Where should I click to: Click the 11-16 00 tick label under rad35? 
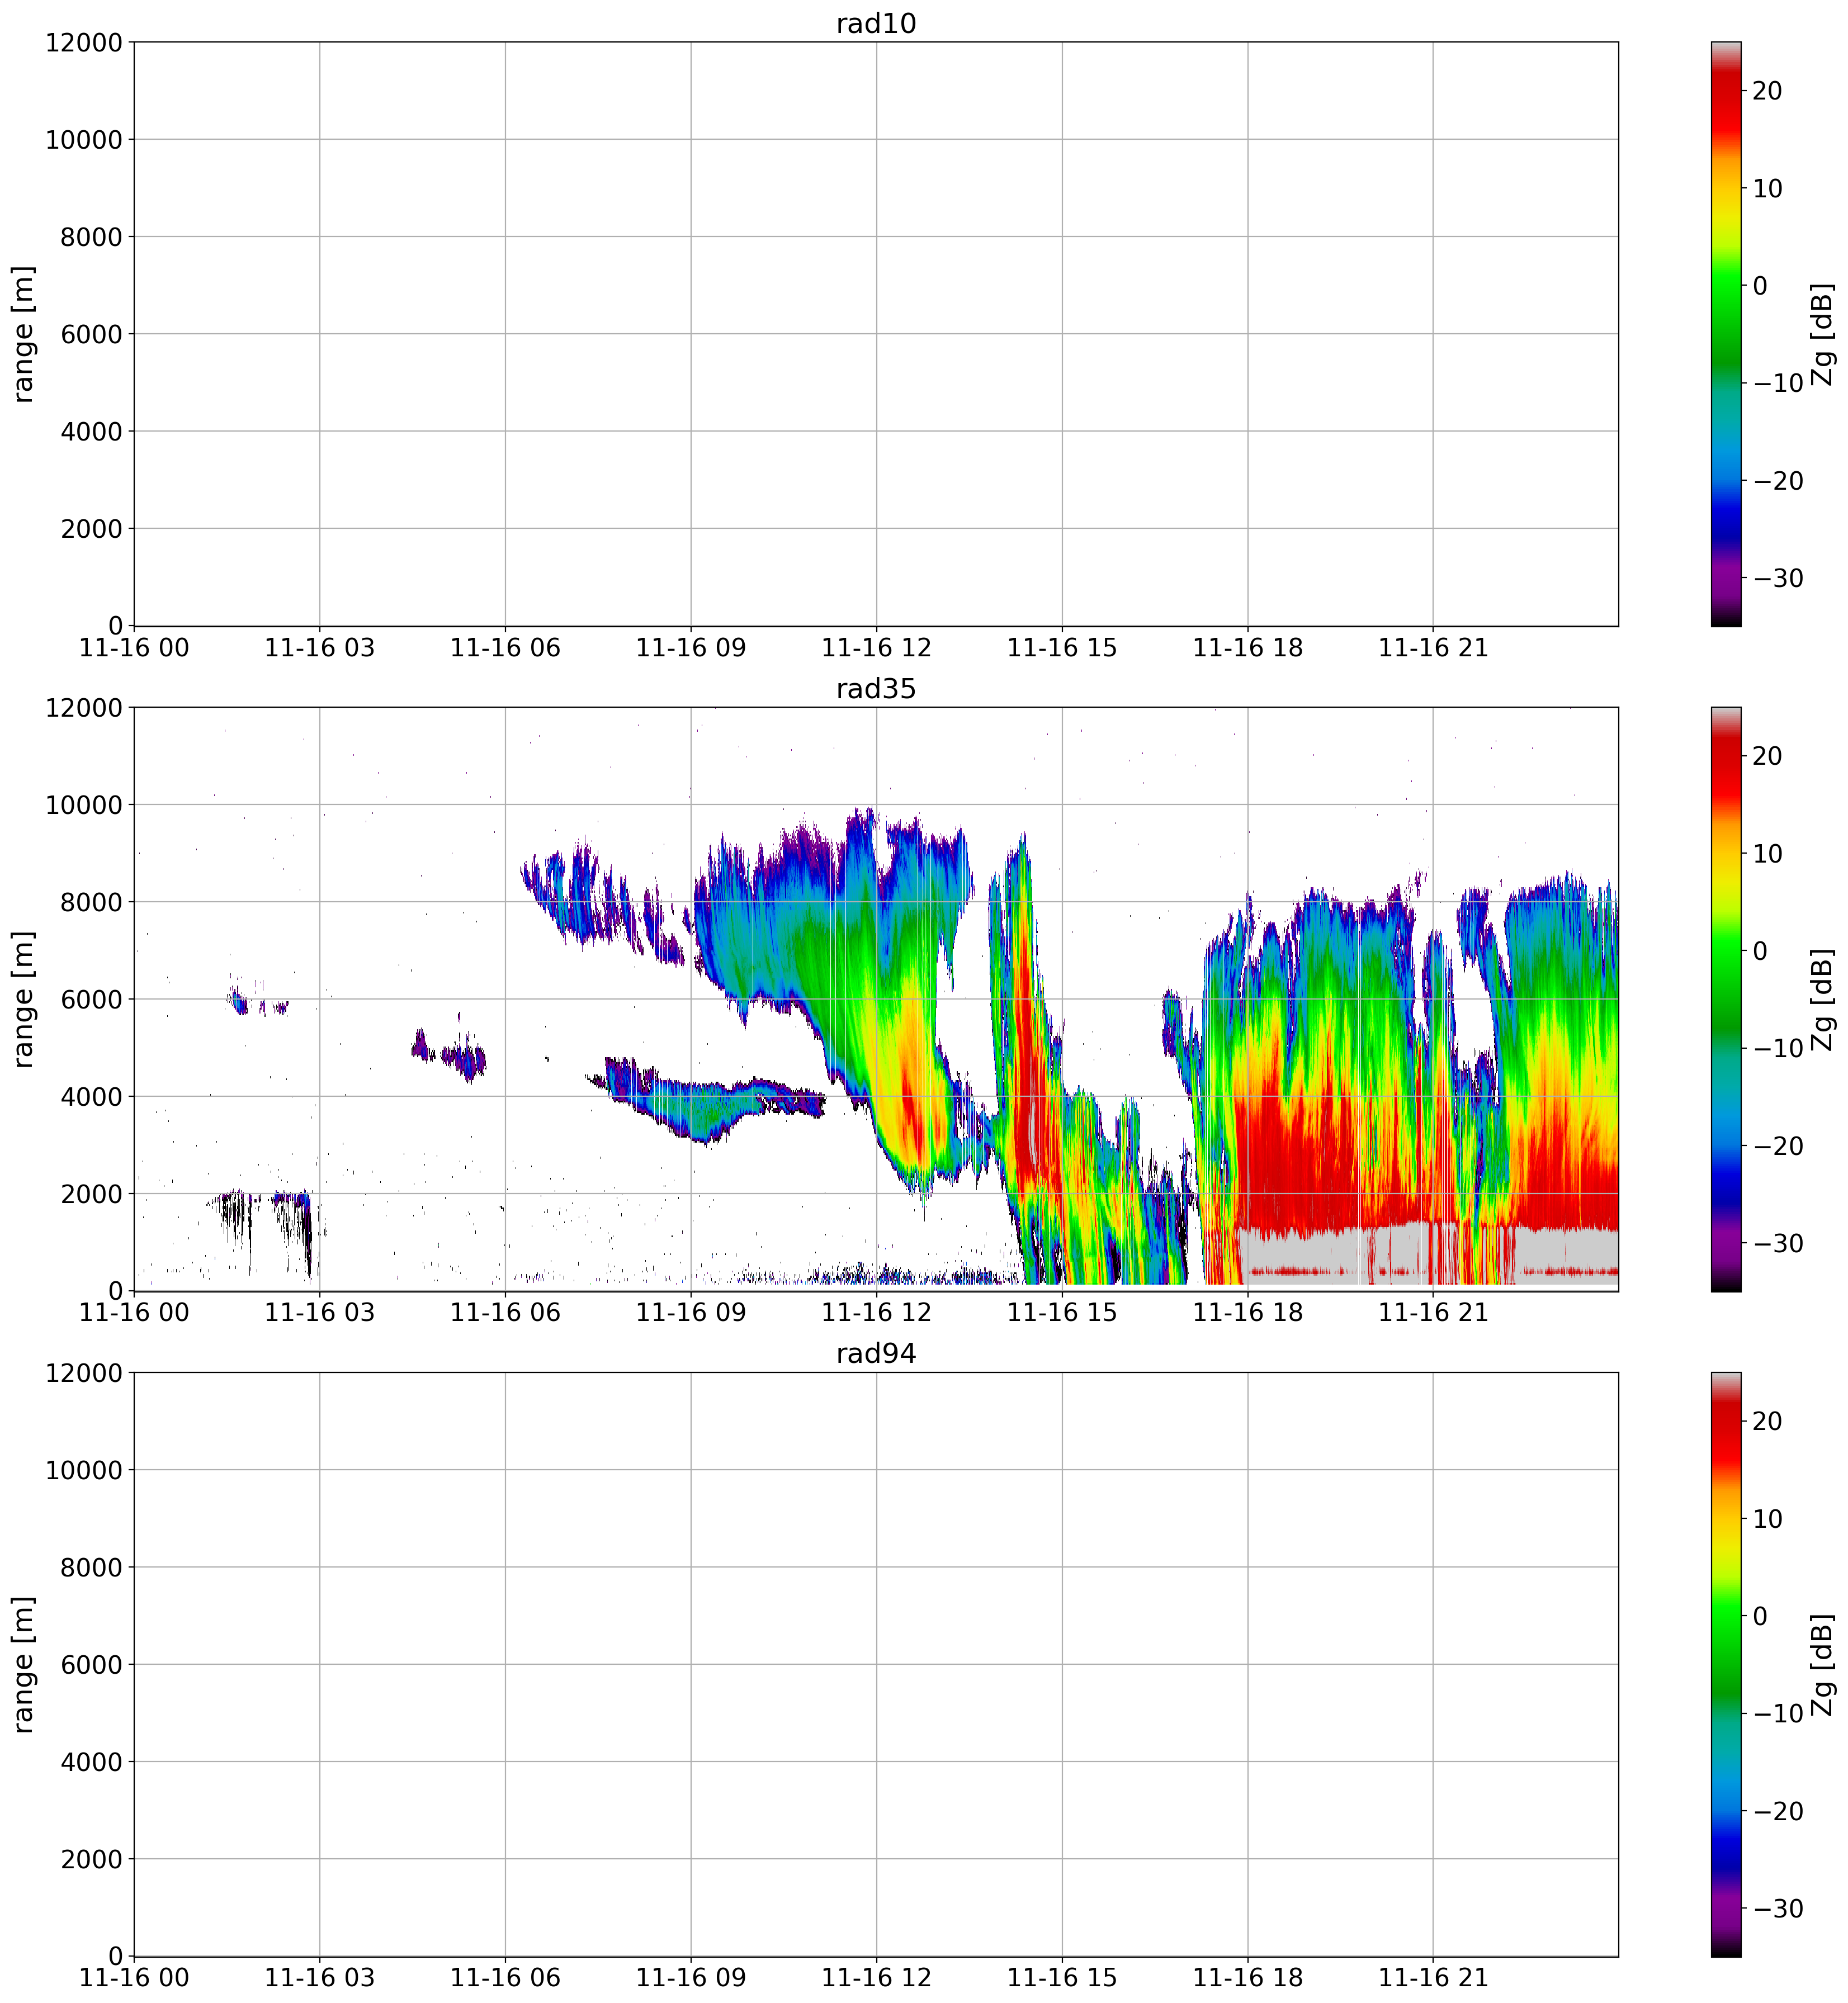134,1313
